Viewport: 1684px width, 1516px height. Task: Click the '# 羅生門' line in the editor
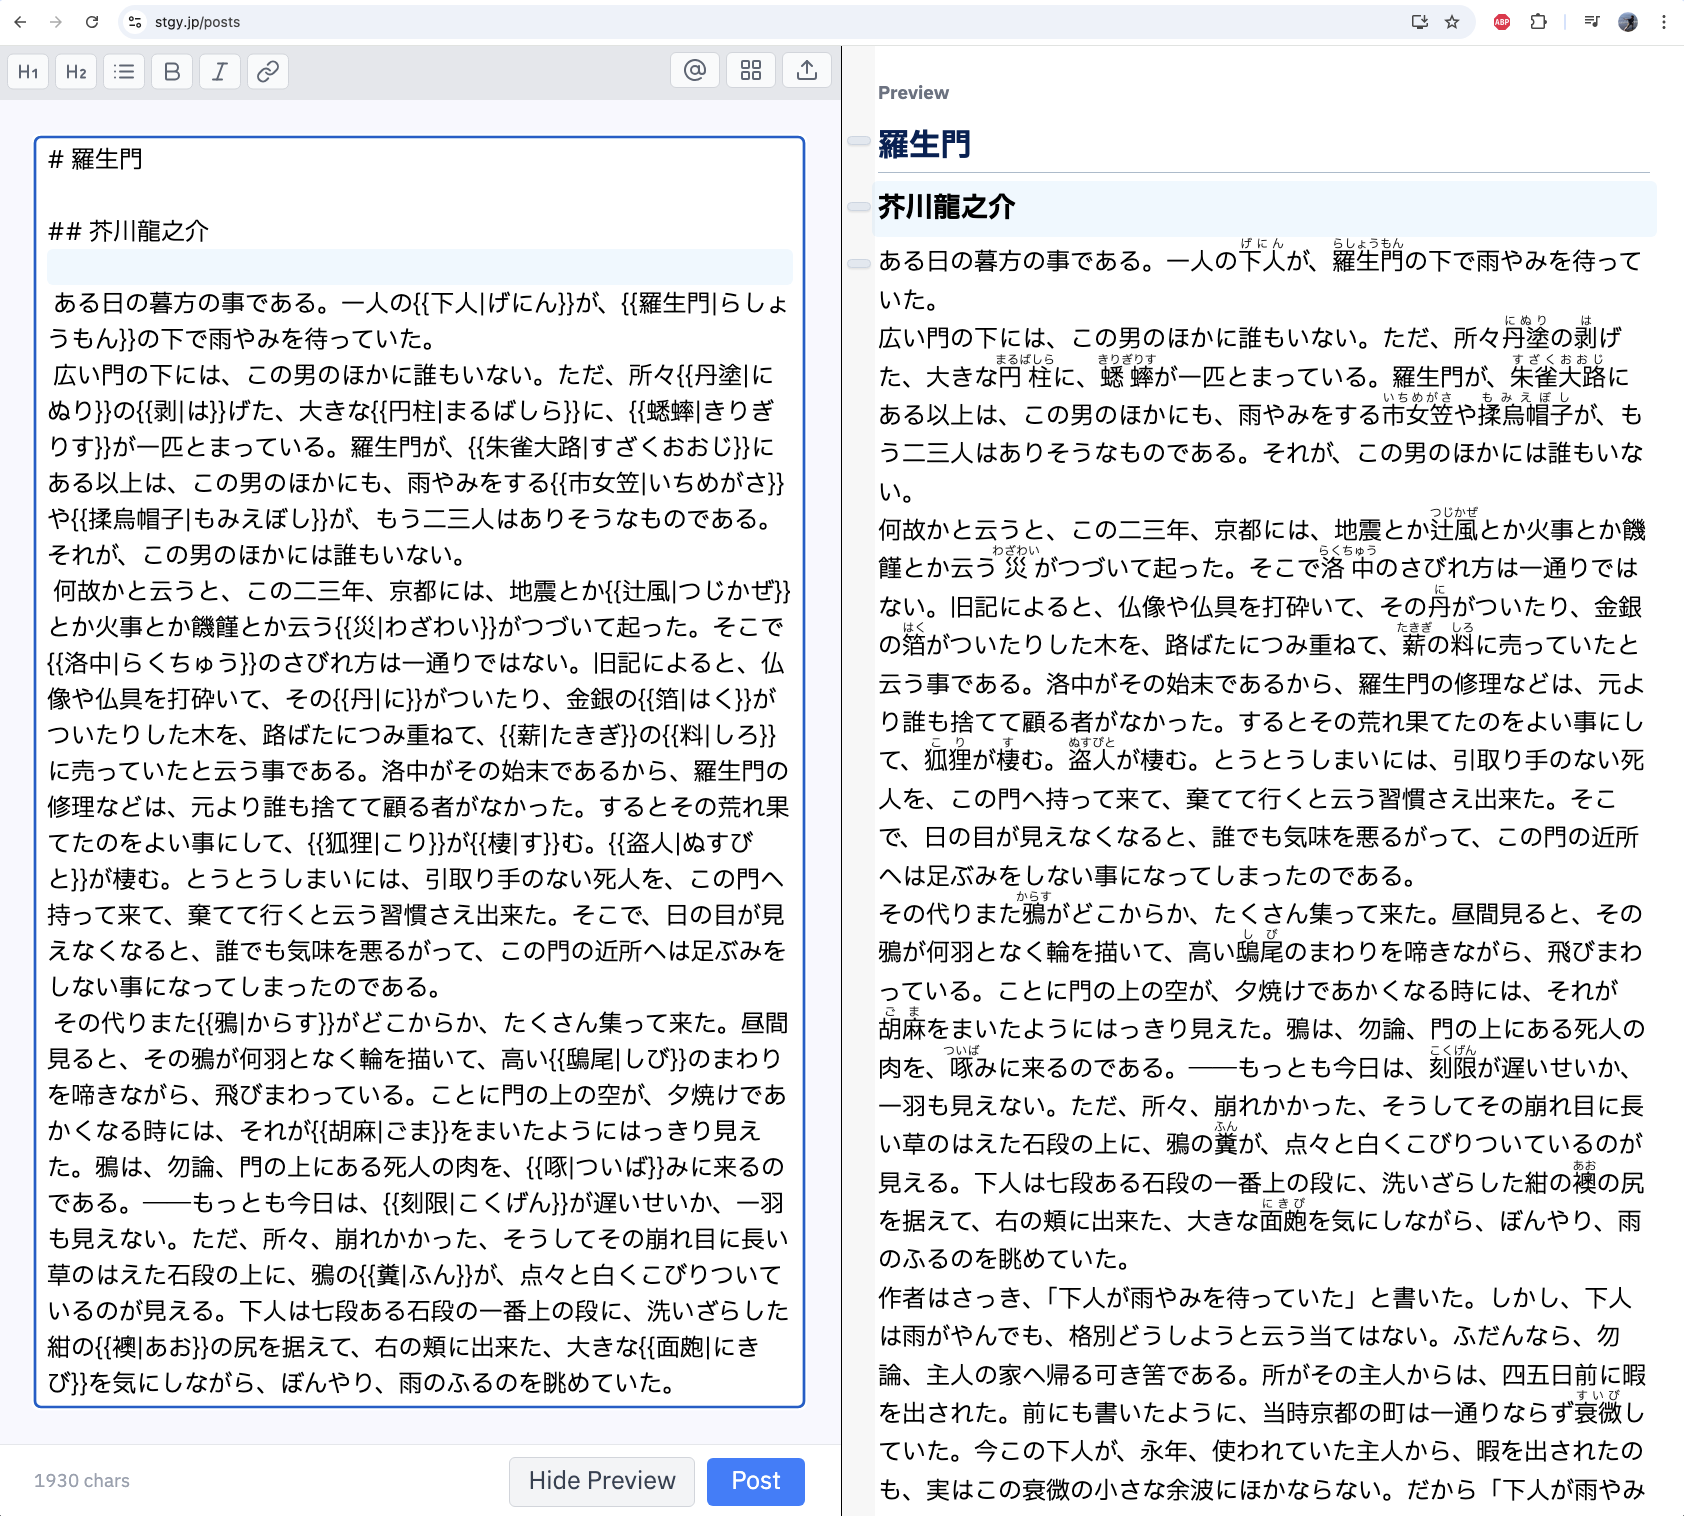(96, 159)
